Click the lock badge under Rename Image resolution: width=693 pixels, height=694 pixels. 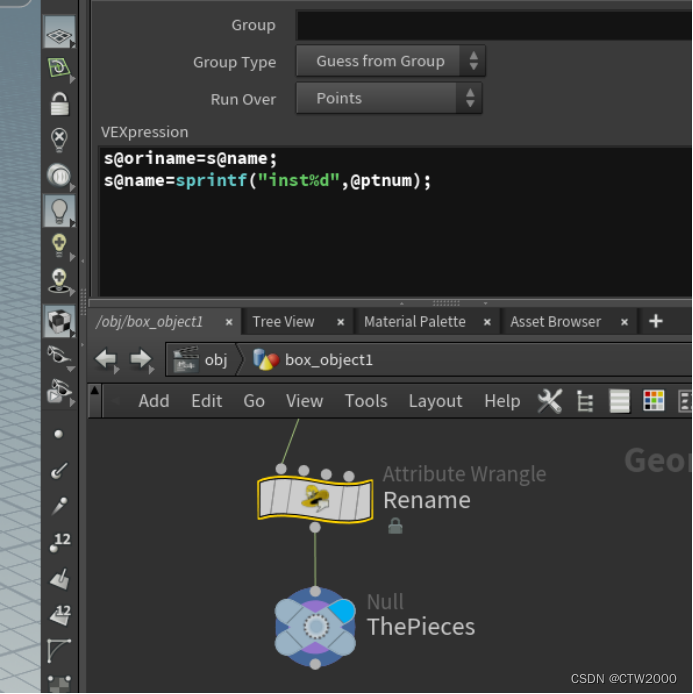pos(395,526)
